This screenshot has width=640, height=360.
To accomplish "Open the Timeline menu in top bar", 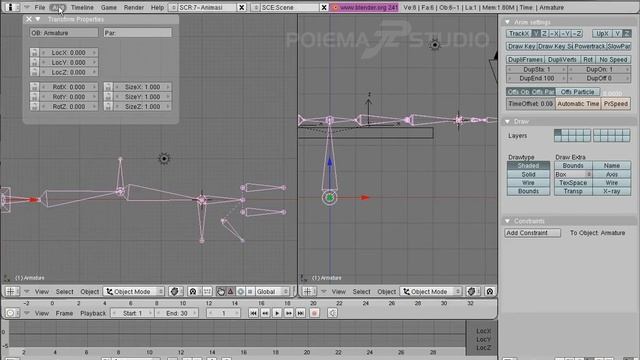I will [x=82, y=7].
